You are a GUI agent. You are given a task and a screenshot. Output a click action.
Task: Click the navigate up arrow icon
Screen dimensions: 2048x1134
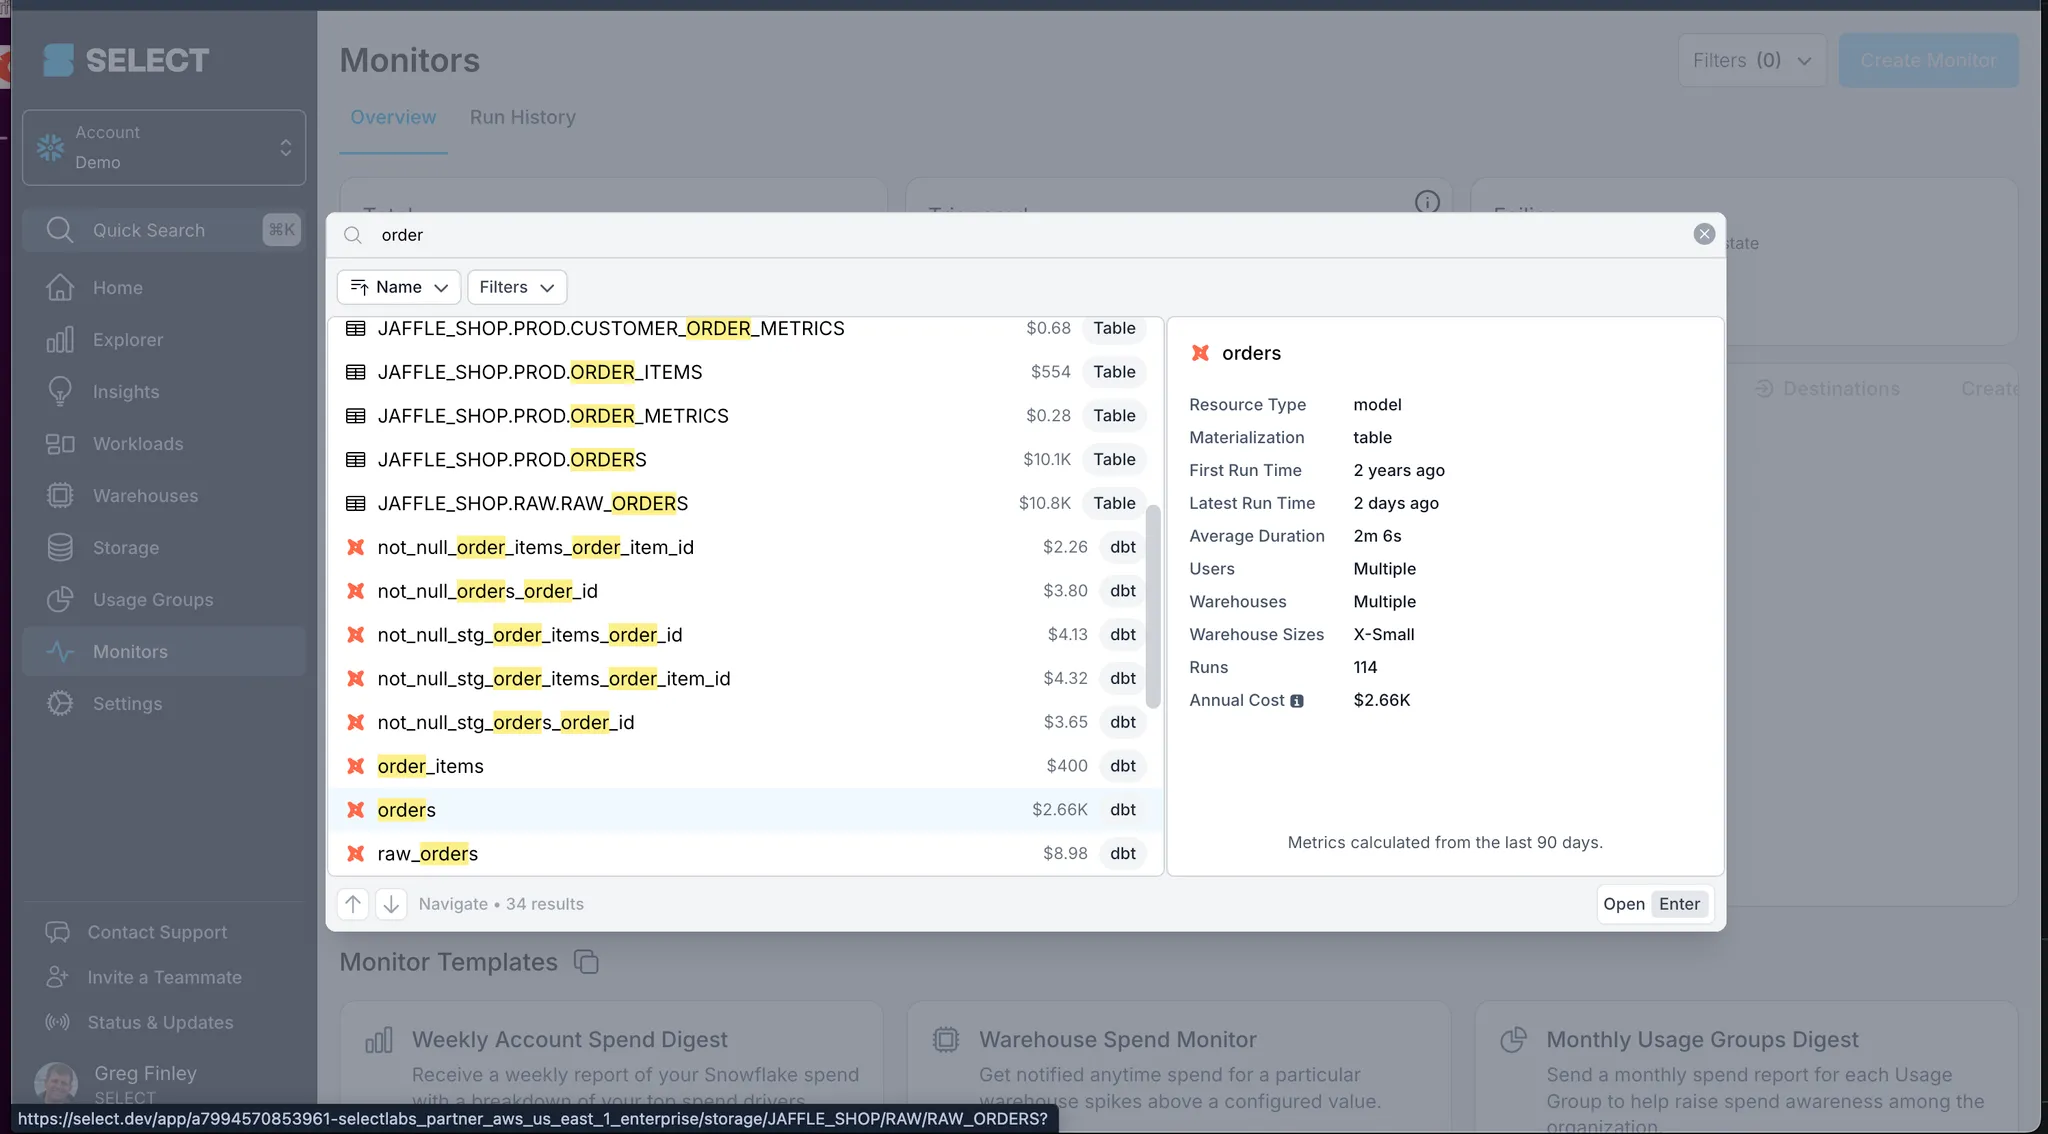pos(353,904)
